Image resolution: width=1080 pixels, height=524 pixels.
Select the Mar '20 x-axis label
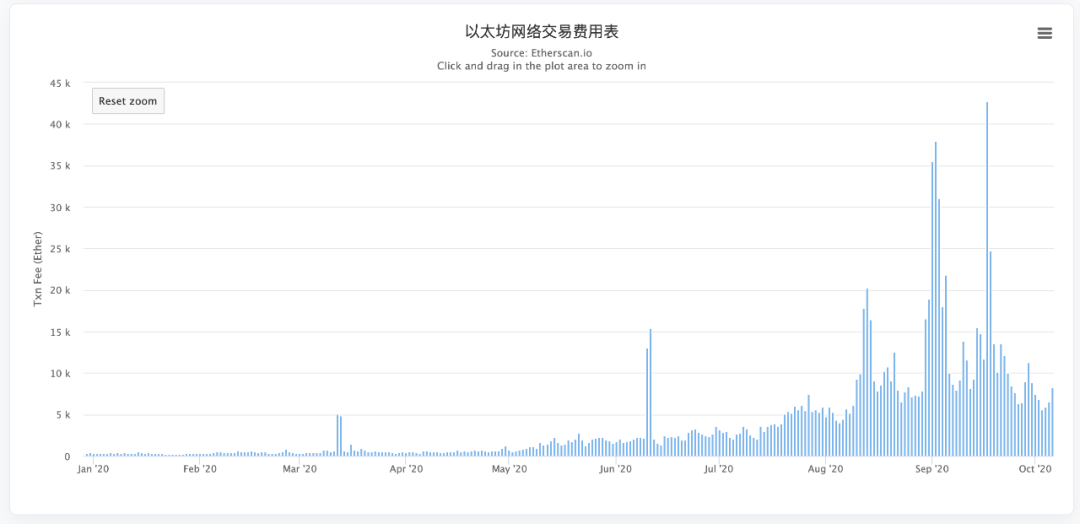click(x=300, y=470)
